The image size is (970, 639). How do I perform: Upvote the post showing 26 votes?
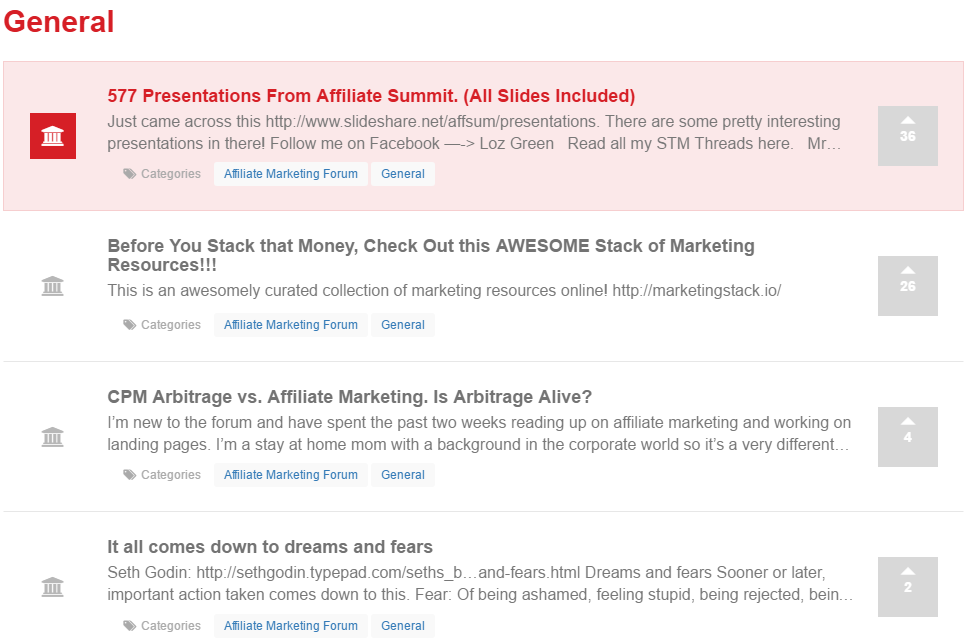[x=908, y=286]
